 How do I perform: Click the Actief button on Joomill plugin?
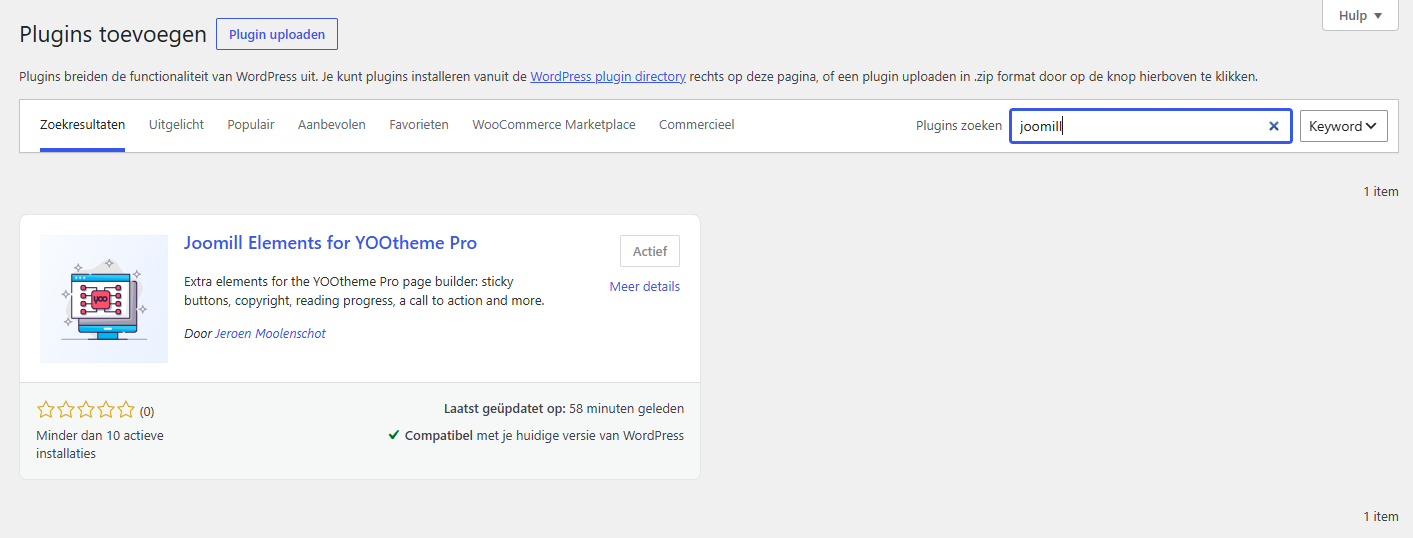(650, 251)
